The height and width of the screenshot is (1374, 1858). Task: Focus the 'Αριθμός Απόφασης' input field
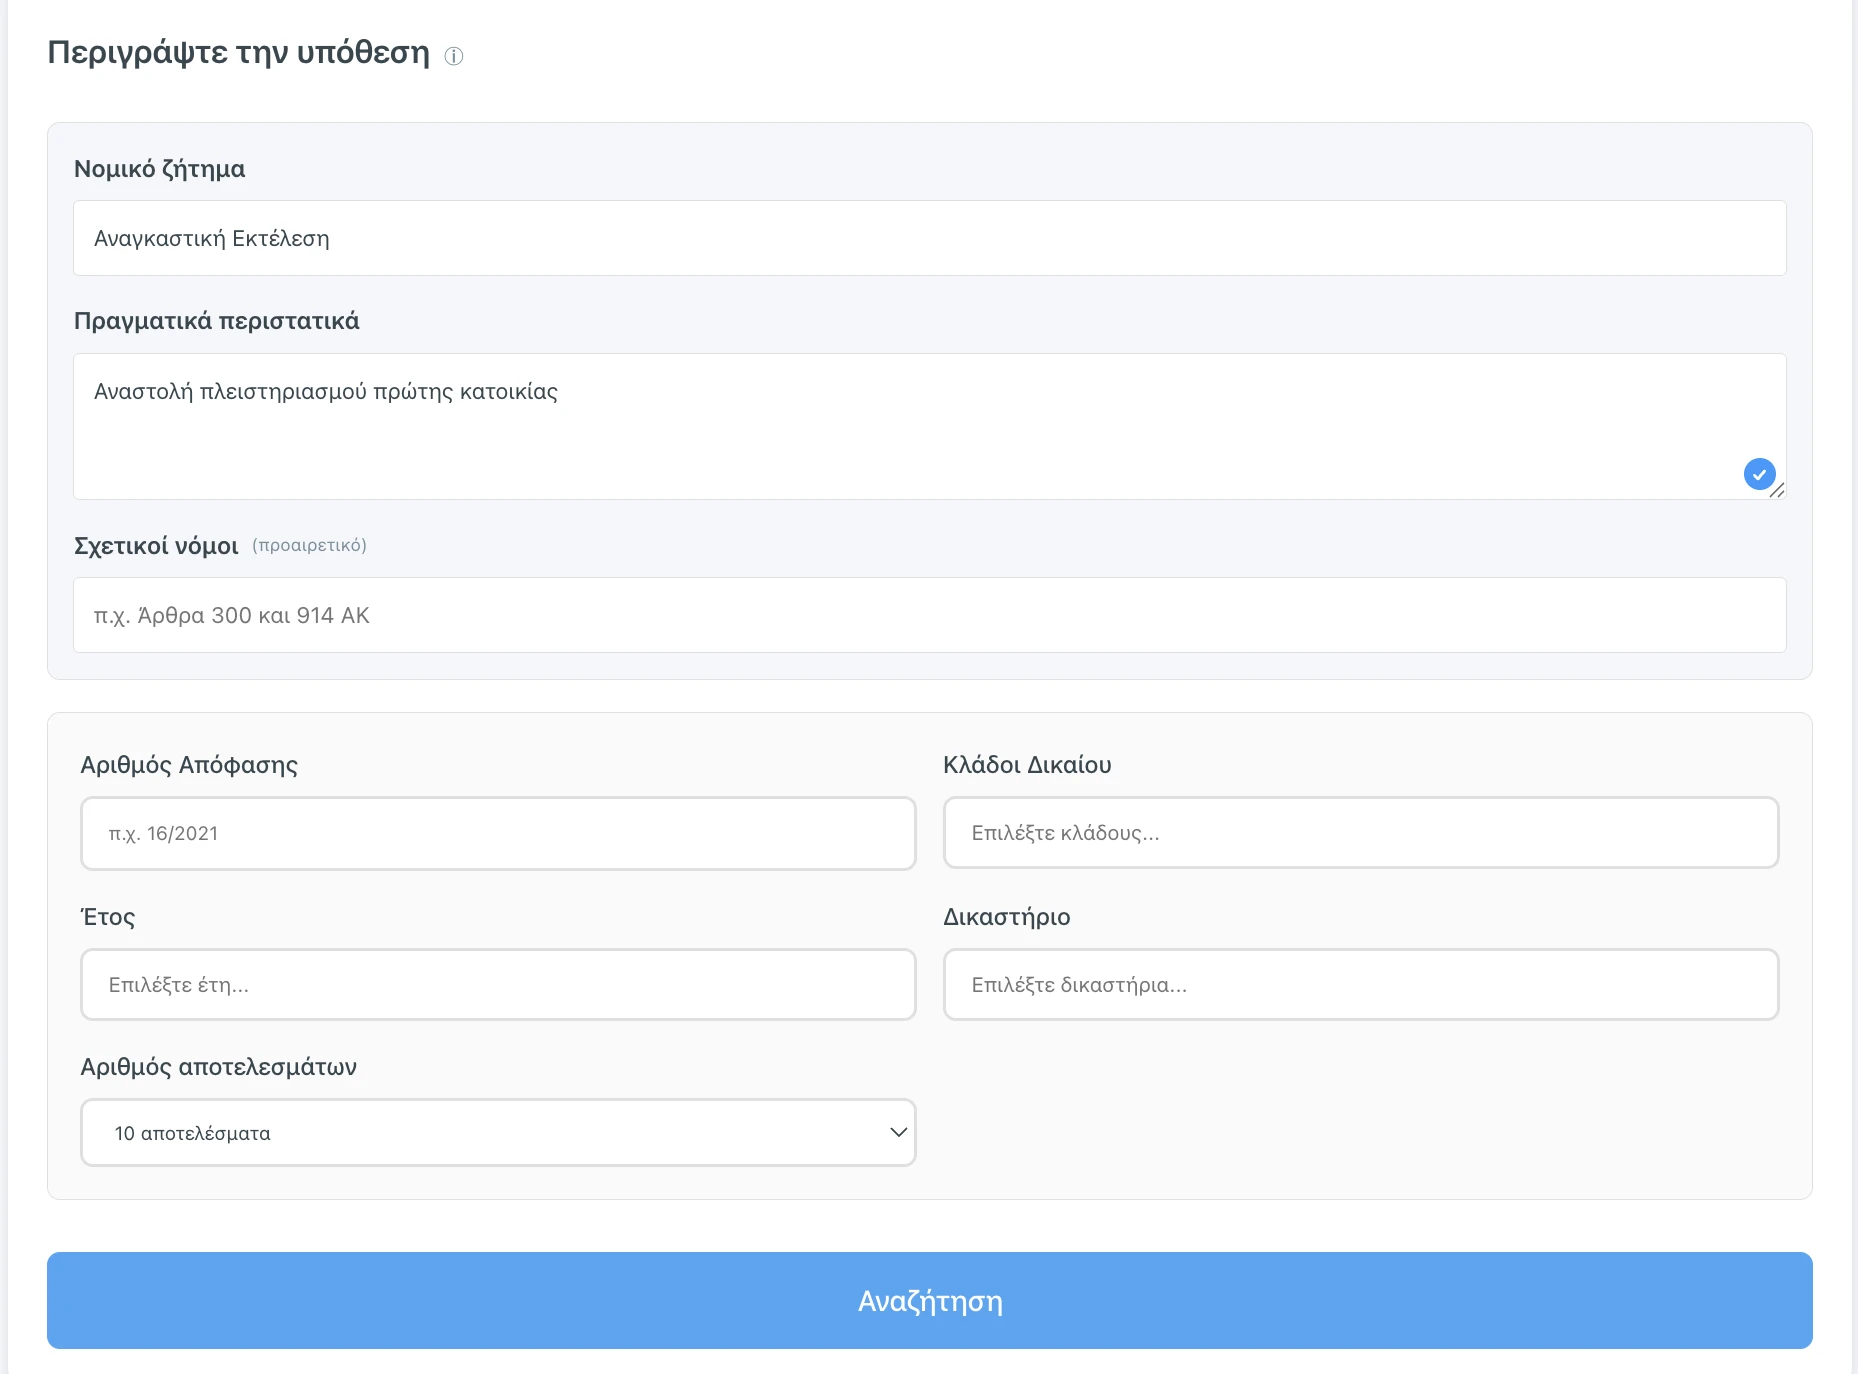click(x=498, y=833)
